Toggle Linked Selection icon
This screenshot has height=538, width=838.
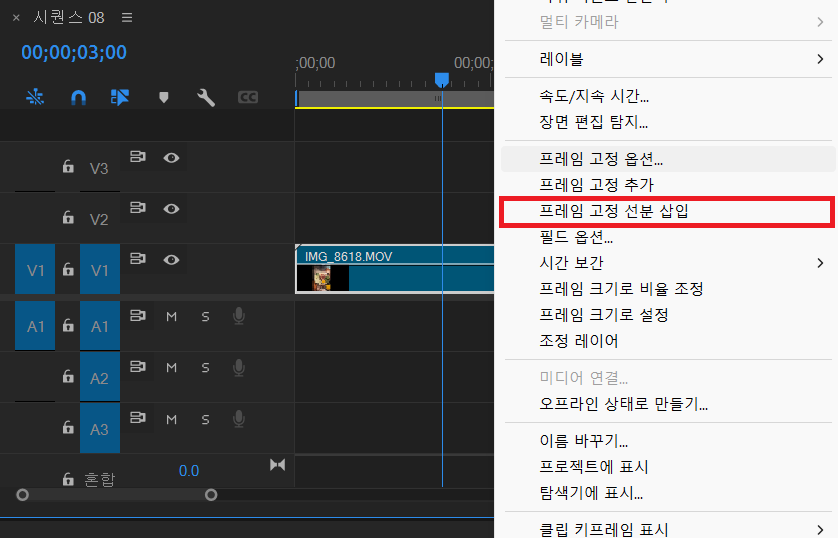120,97
